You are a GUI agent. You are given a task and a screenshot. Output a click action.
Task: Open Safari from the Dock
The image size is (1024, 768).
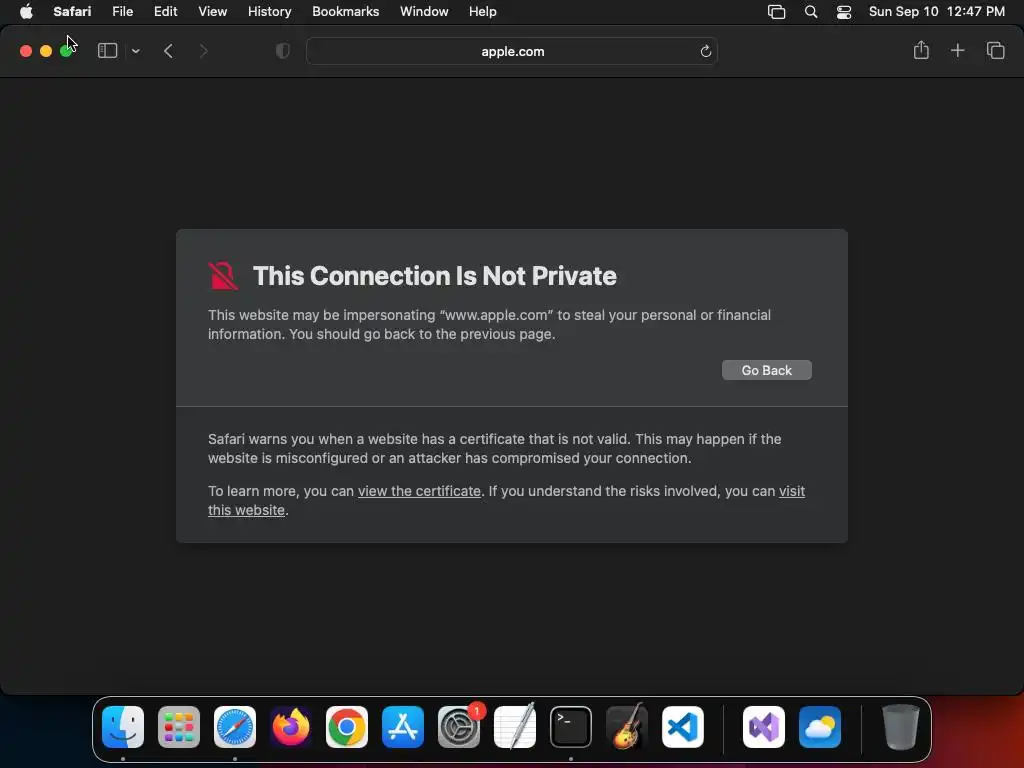(235, 727)
